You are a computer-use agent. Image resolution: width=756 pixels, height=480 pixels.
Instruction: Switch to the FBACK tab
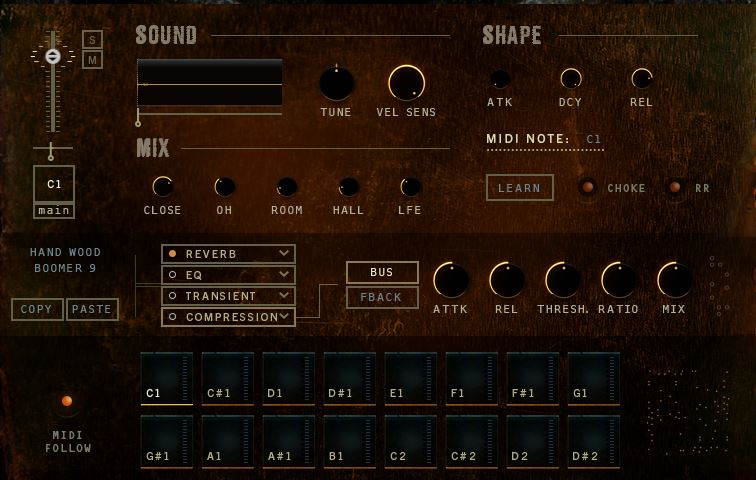tap(382, 297)
